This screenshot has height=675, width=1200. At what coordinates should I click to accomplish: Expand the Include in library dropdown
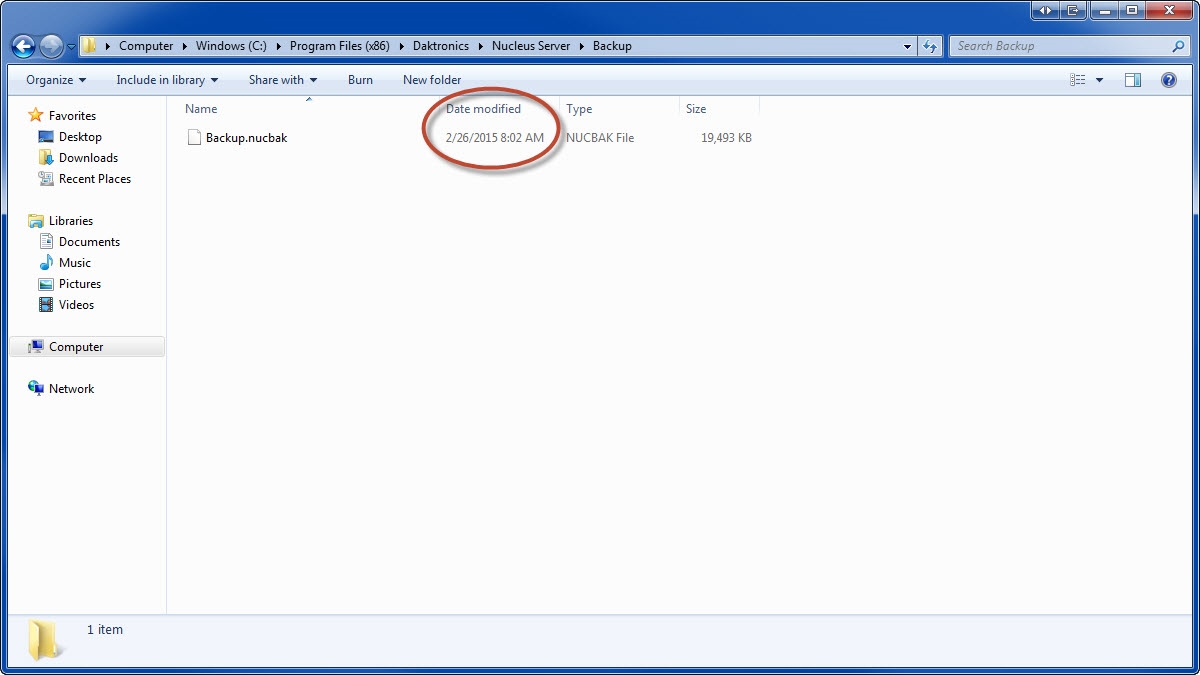[167, 80]
